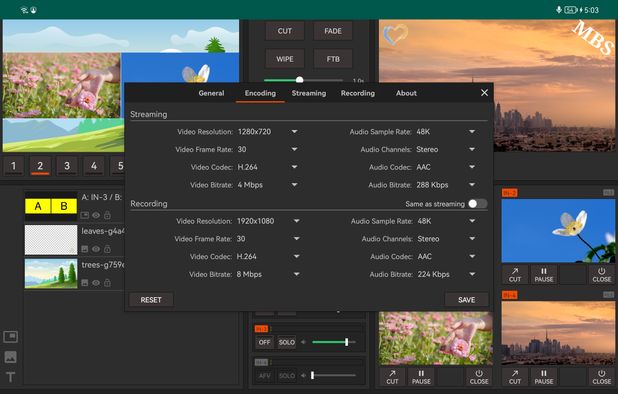The height and width of the screenshot is (394, 618).
Task: Open the Recording tab
Action: click(x=358, y=93)
